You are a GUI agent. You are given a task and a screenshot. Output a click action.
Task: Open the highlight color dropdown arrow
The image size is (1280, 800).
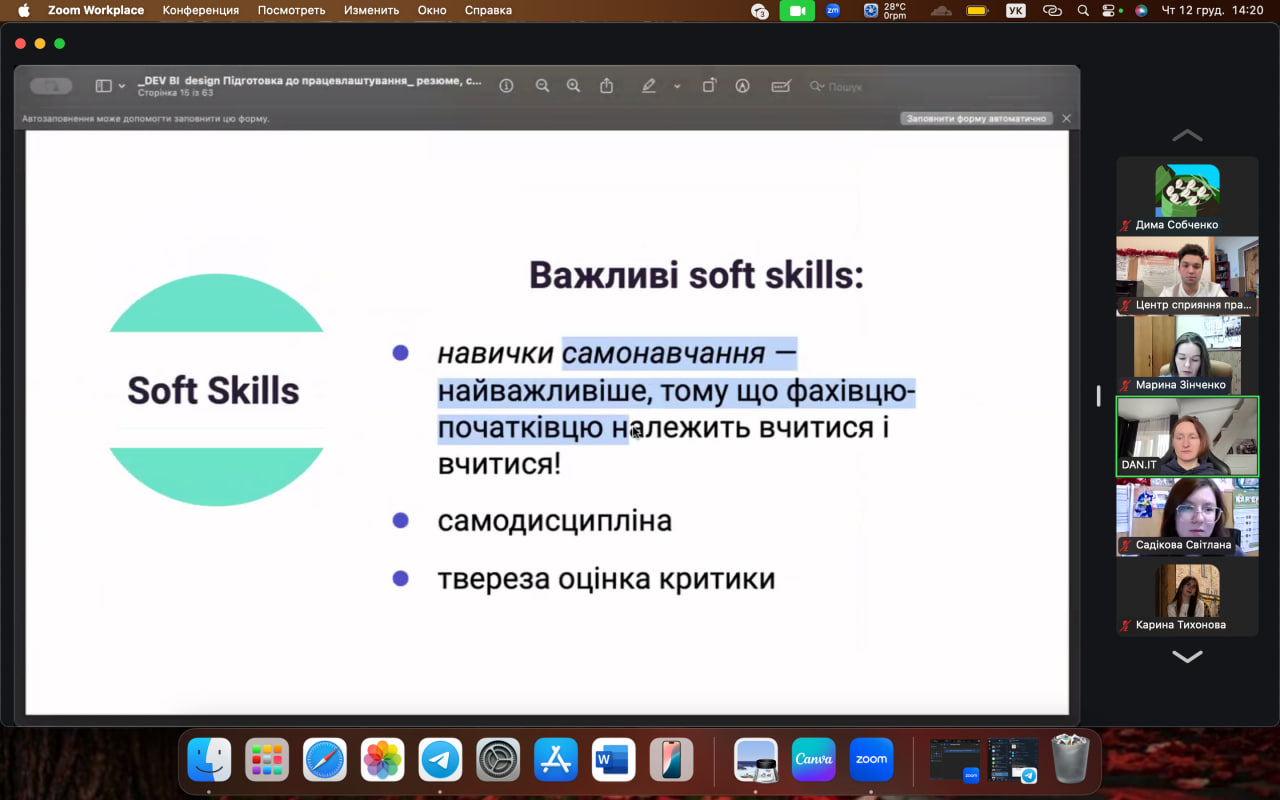677,86
